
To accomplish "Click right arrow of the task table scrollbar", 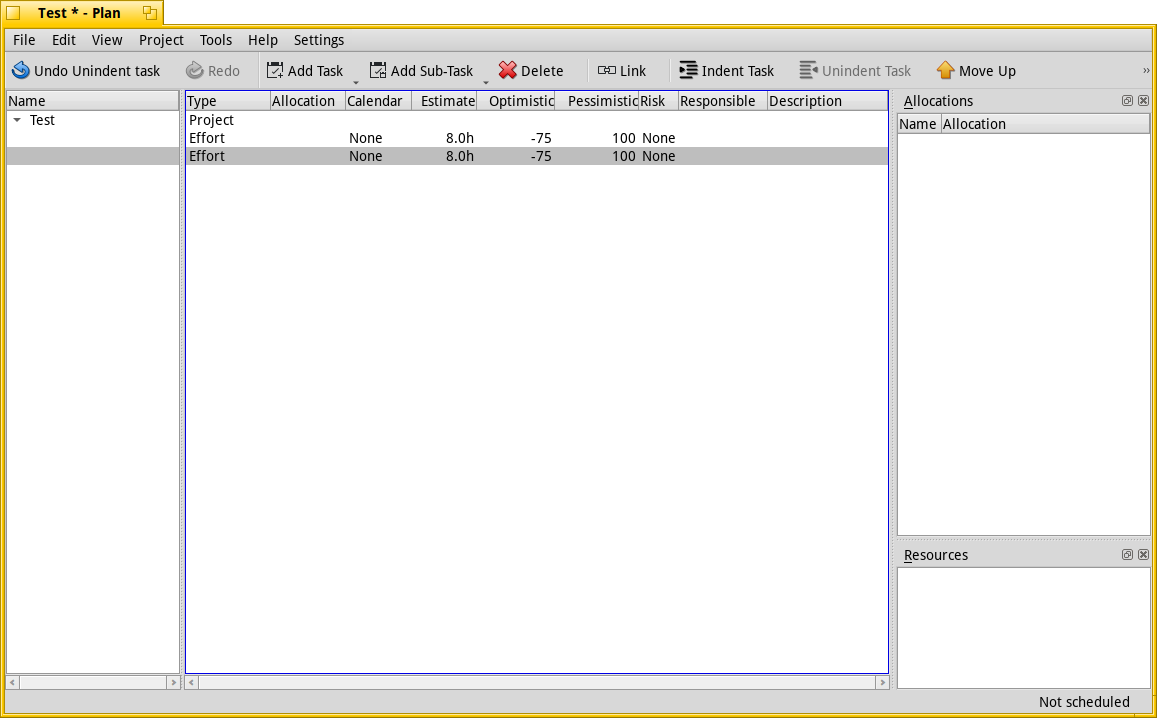I will click(882, 683).
